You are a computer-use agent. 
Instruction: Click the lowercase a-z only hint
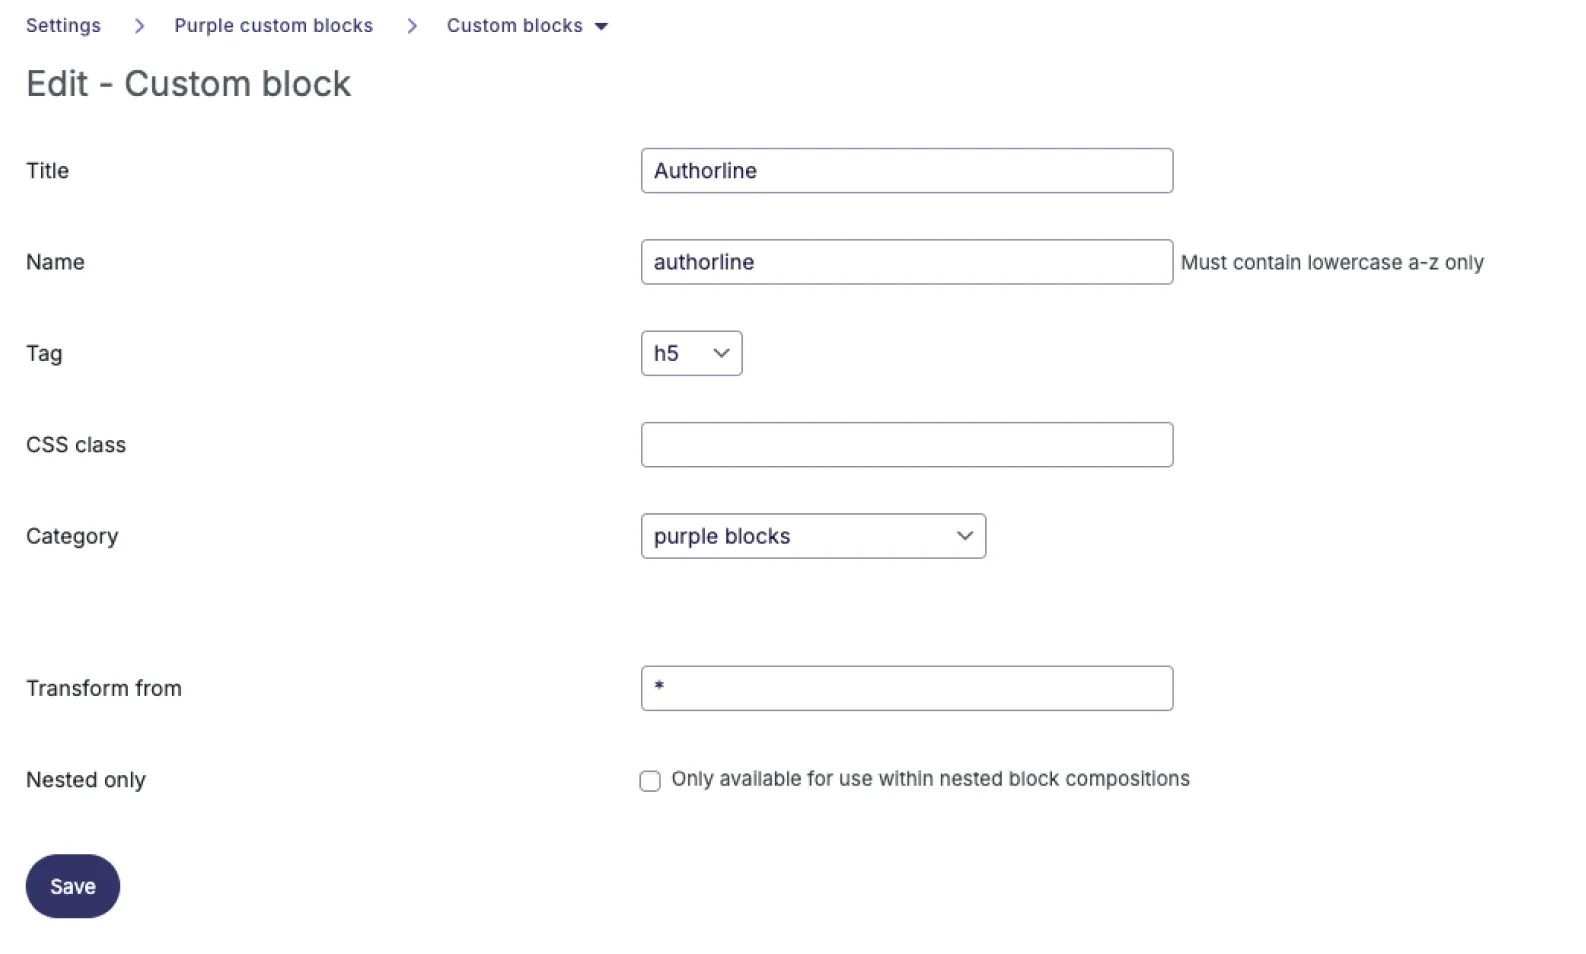(x=1332, y=262)
